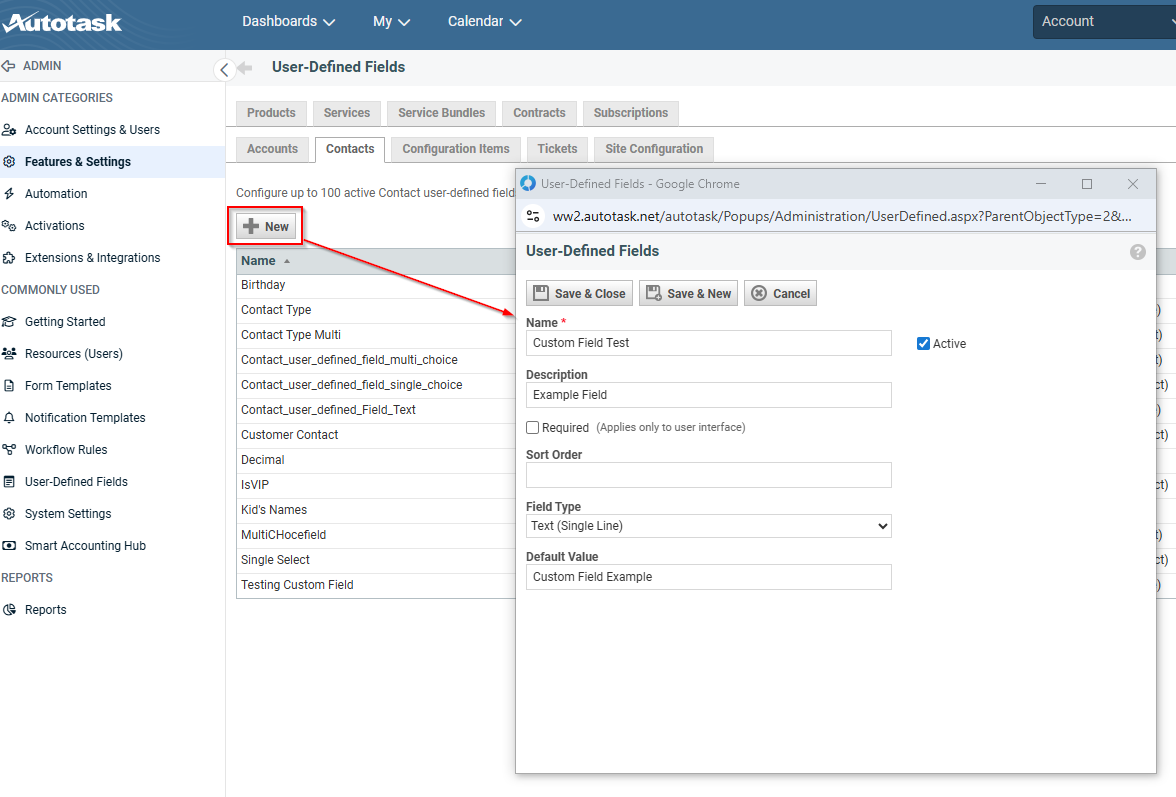Click the Save & Close button

(x=579, y=293)
